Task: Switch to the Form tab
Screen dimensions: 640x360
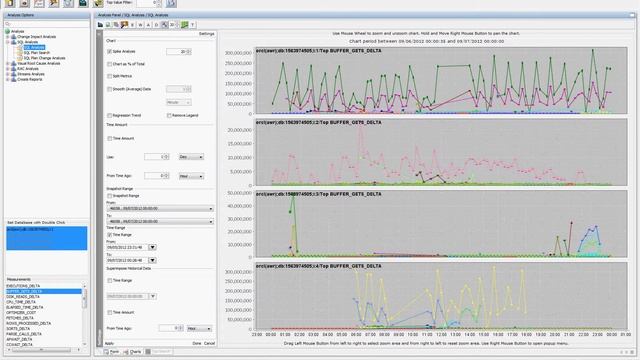Action: tap(111, 352)
